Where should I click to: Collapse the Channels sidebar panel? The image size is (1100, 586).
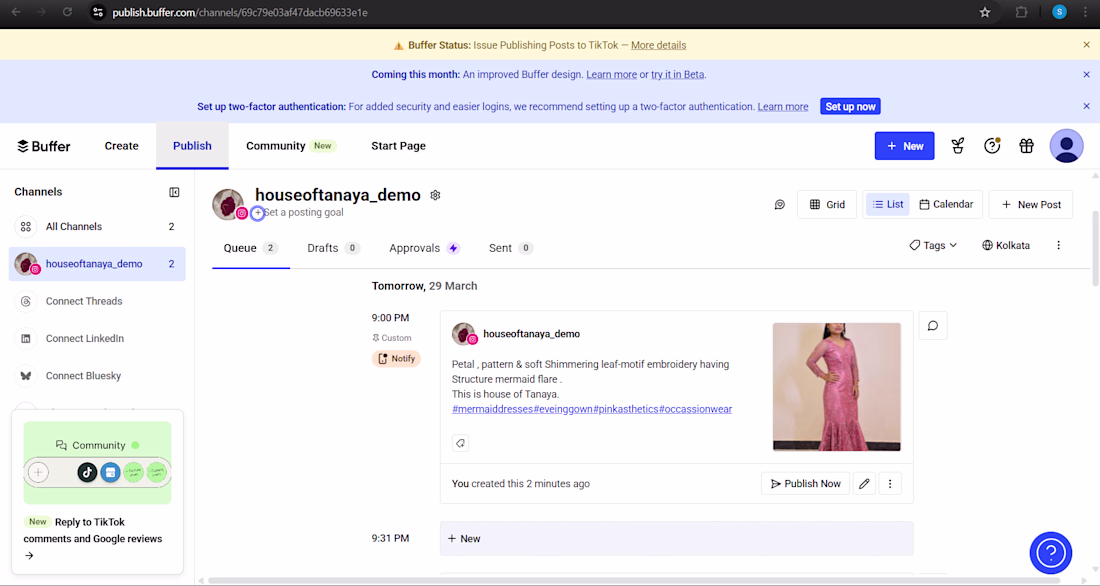click(174, 192)
